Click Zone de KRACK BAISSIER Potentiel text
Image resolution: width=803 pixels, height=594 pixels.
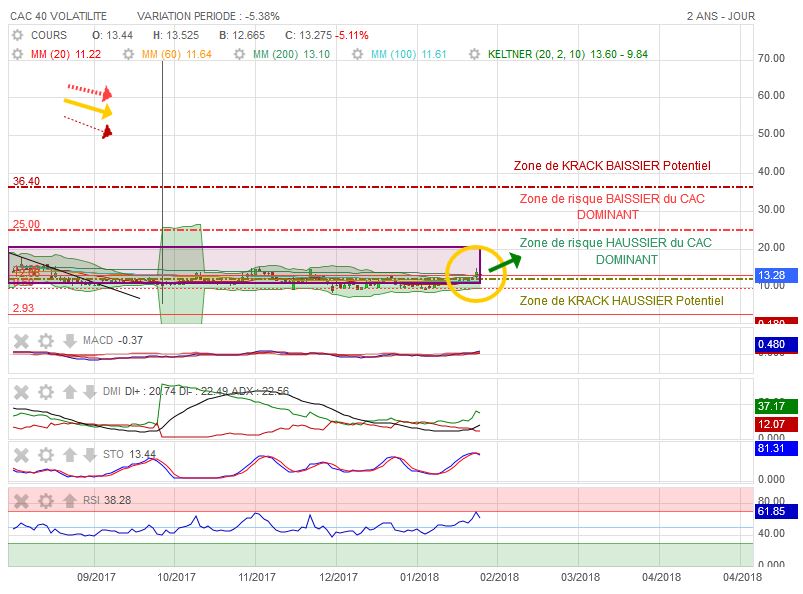click(612, 166)
